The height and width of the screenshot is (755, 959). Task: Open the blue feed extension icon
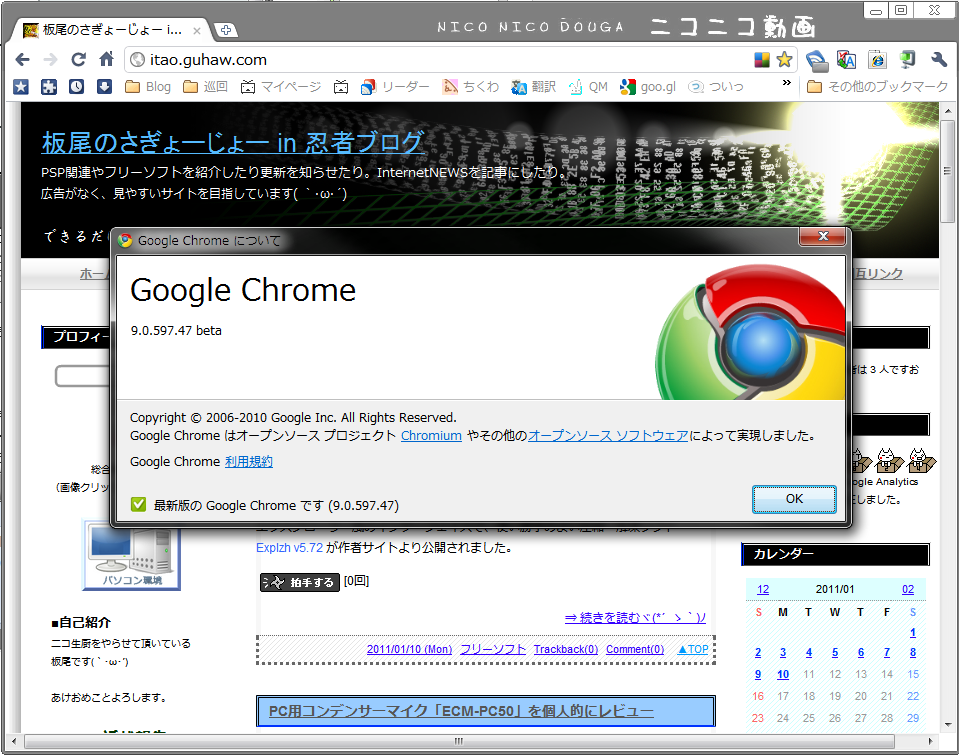click(816, 60)
